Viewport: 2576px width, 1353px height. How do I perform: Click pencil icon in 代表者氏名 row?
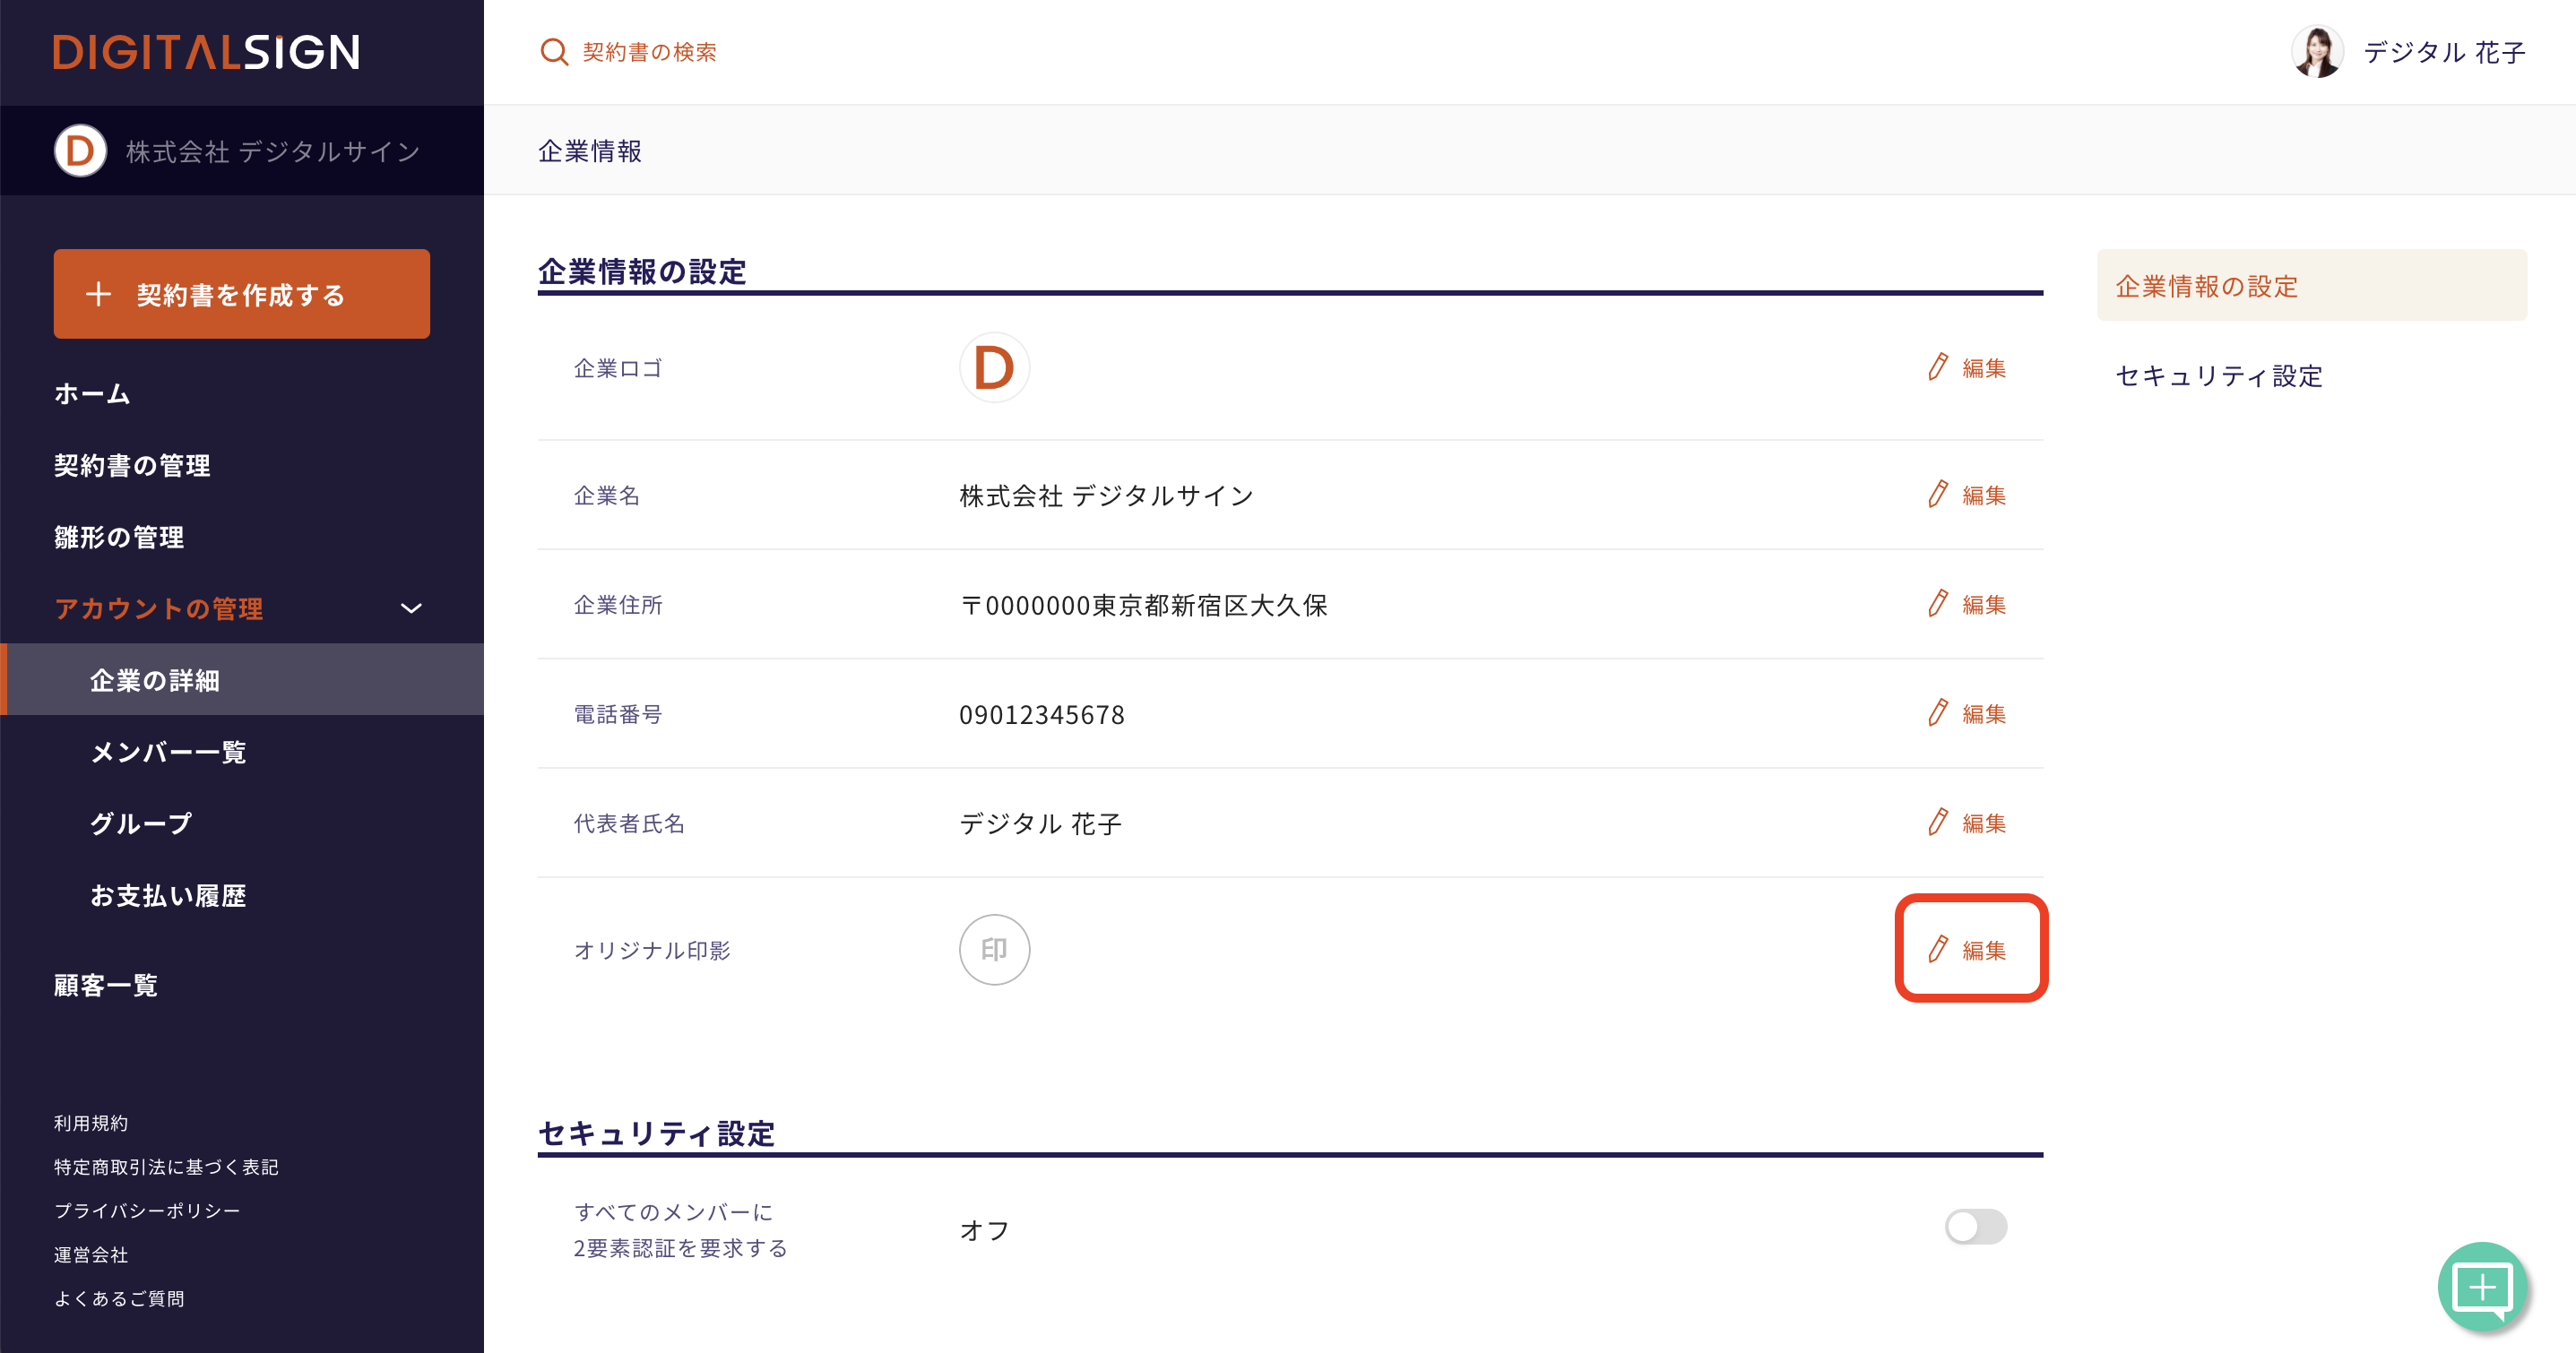pos(1938,822)
